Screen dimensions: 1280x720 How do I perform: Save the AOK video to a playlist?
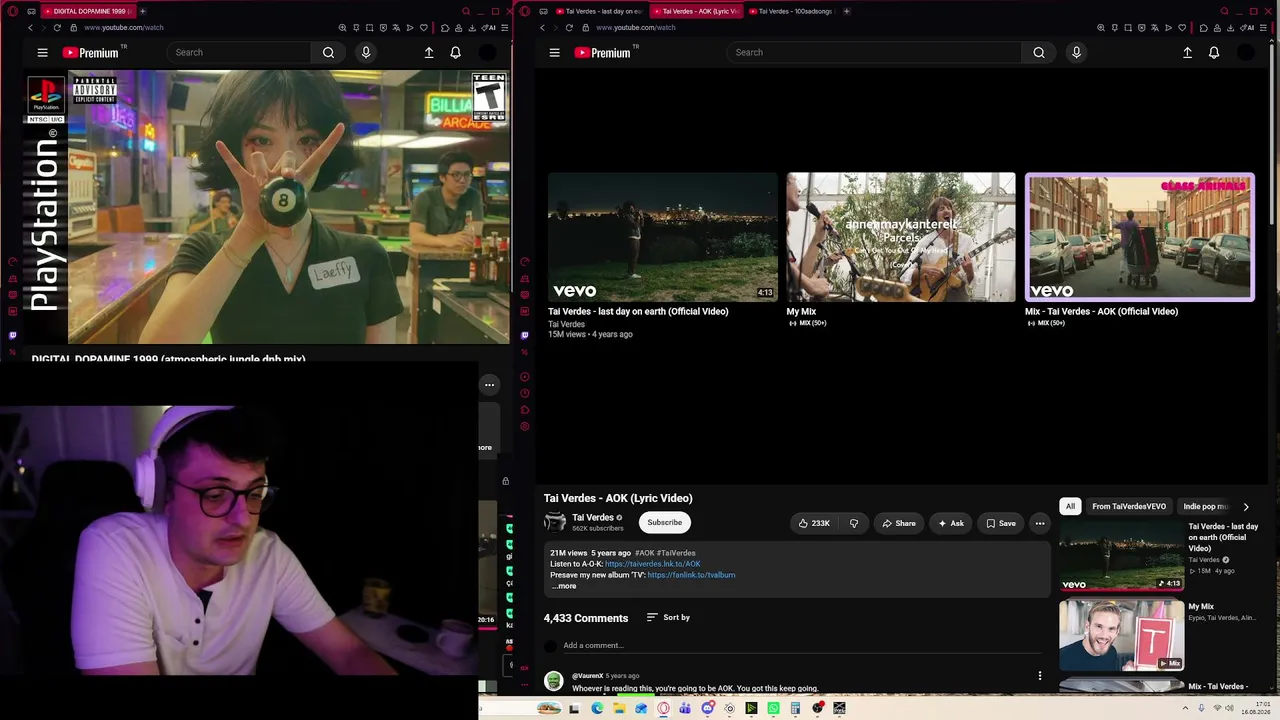point(1000,523)
